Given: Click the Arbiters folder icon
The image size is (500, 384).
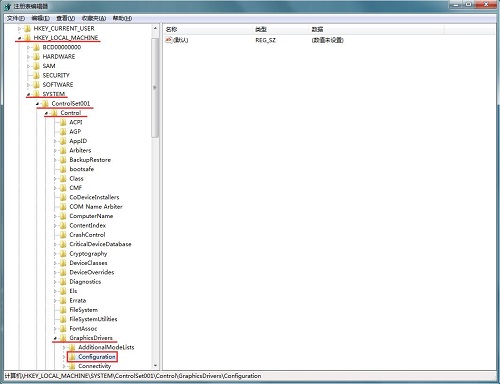Looking at the screenshot, I should coord(63,150).
